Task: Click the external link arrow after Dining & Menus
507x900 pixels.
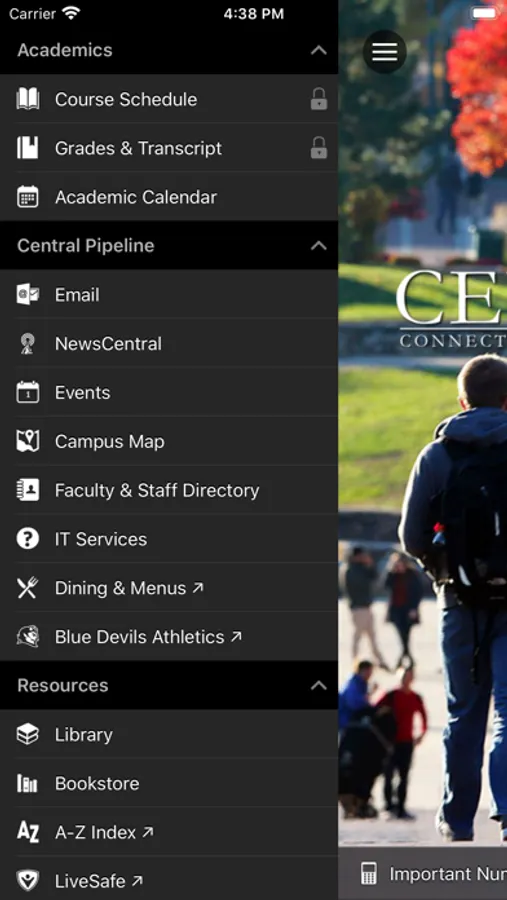Action: click(198, 587)
